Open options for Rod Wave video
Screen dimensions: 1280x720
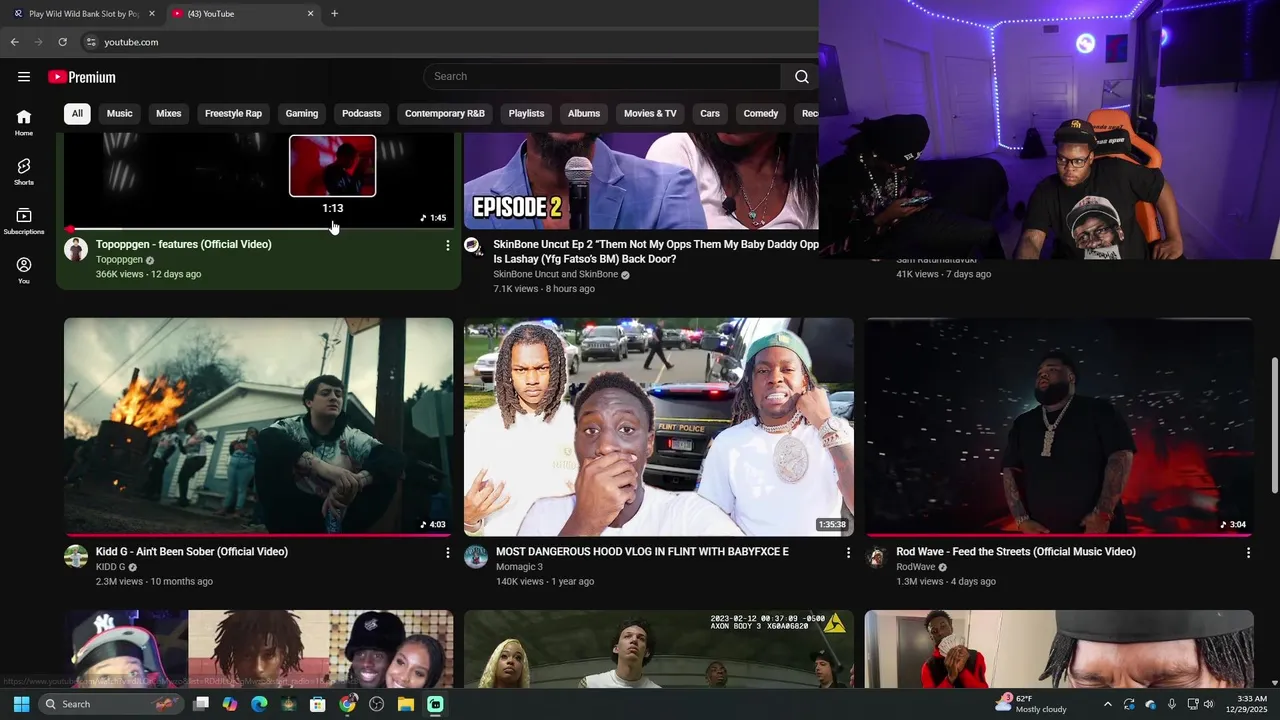pyautogui.click(x=1248, y=552)
